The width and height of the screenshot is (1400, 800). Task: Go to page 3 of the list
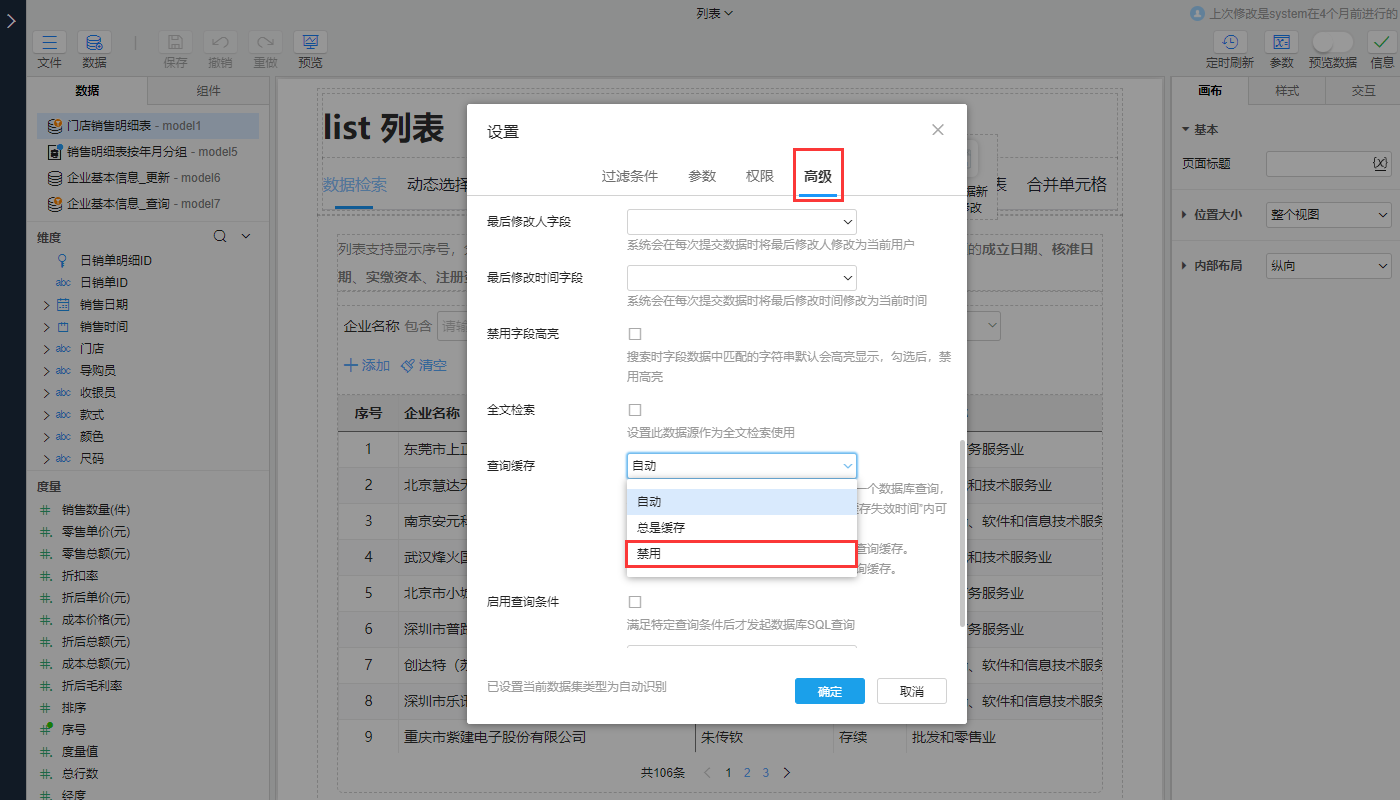[766, 772]
